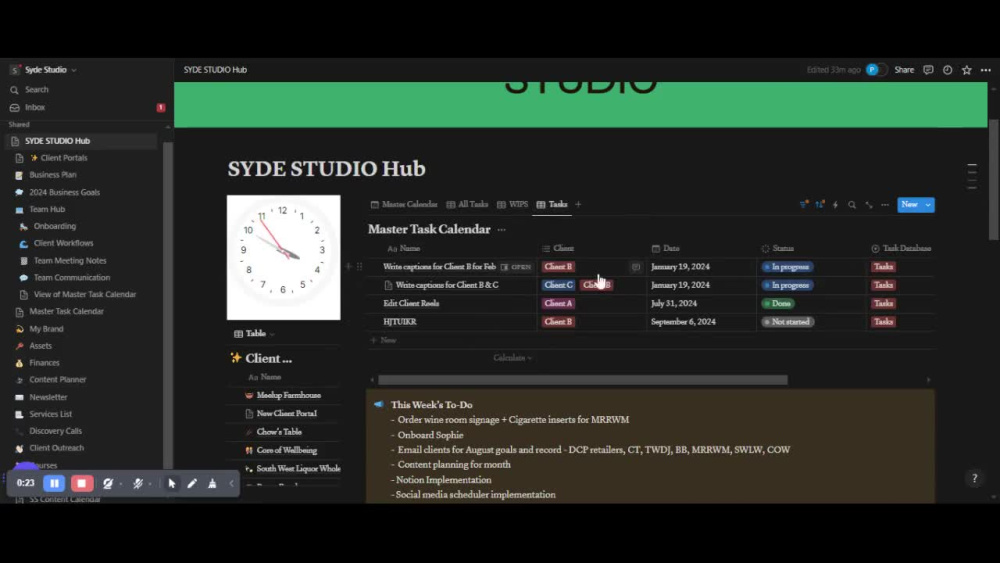1000x563 pixels.
Task: Open Finances page in the sidebar
Action: point(44,363)
